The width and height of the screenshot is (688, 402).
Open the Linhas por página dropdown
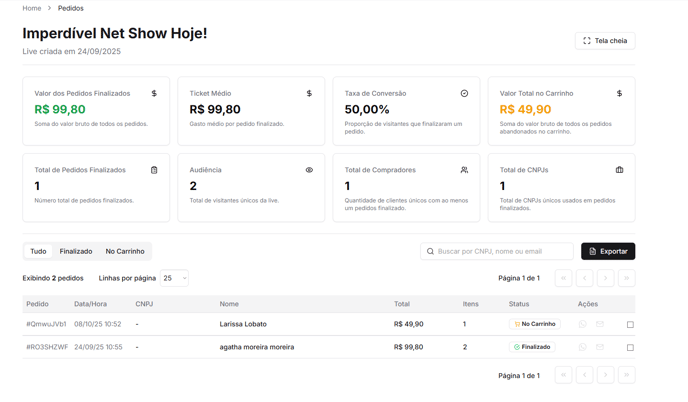tap(174, 278)
